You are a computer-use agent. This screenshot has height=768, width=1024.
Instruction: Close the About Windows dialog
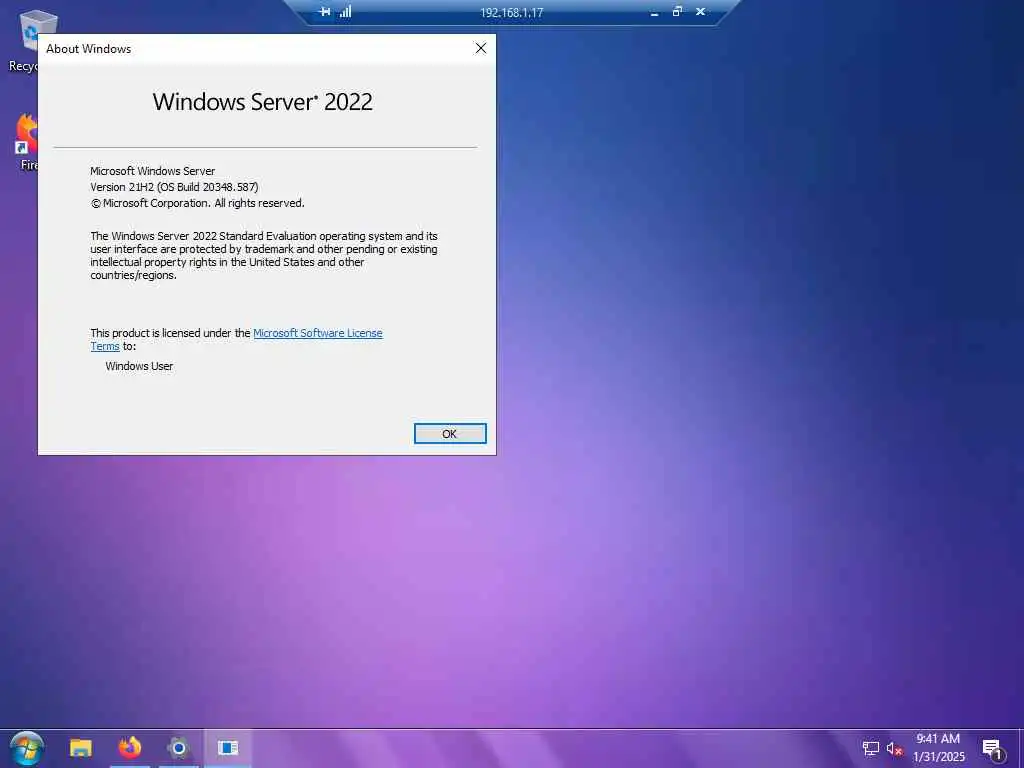pyautogui.click(x=481, y=48)
